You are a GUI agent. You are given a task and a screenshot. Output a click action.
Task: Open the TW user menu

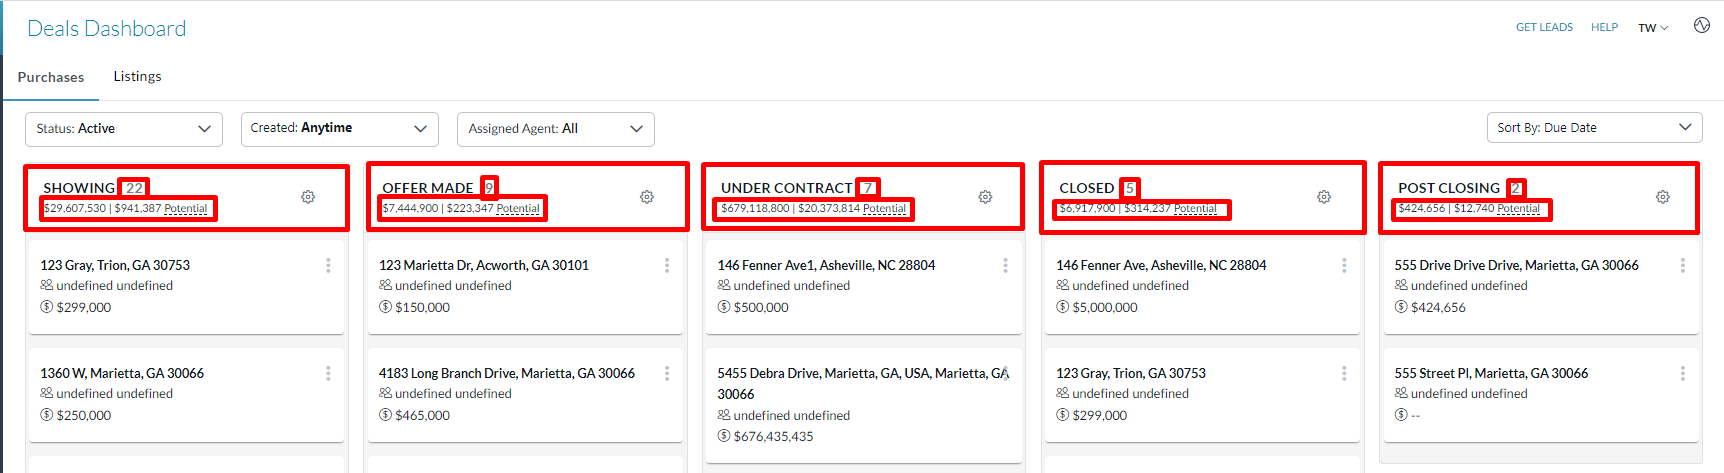[x=1653, y=28]
